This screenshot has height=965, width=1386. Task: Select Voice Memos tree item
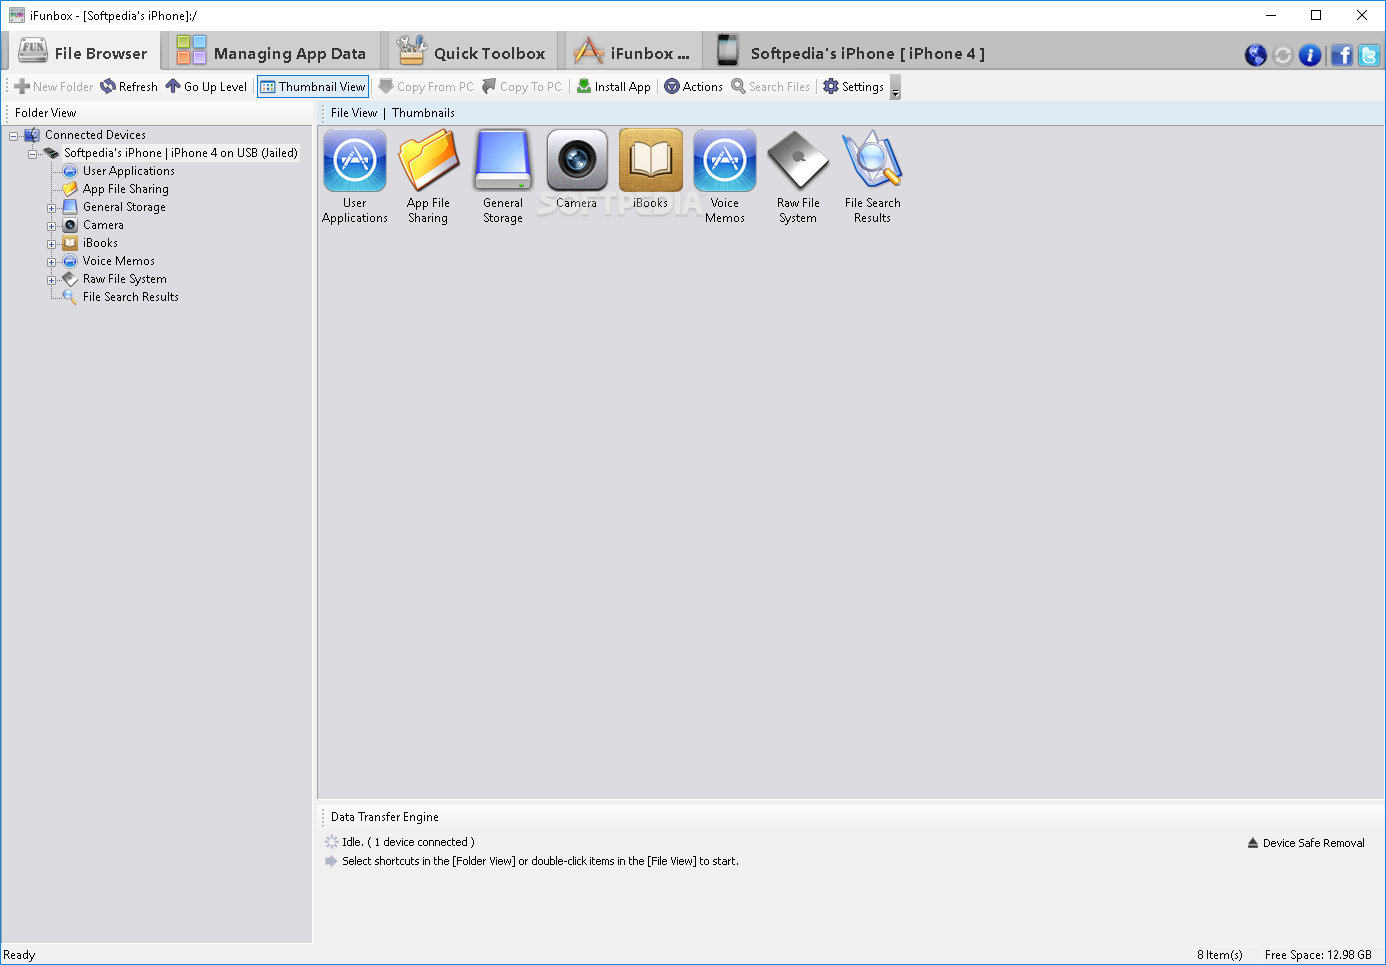point(118,261)
